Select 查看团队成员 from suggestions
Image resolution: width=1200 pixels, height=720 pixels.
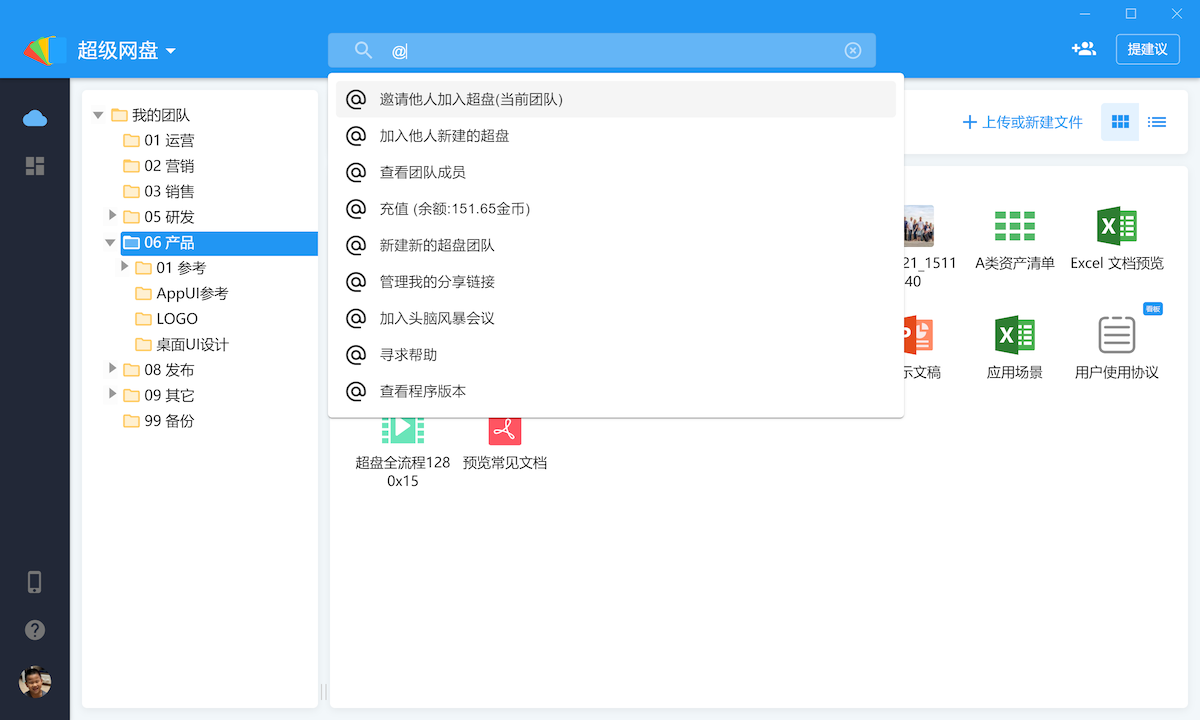pyautogui.click(x=422, y=172)
